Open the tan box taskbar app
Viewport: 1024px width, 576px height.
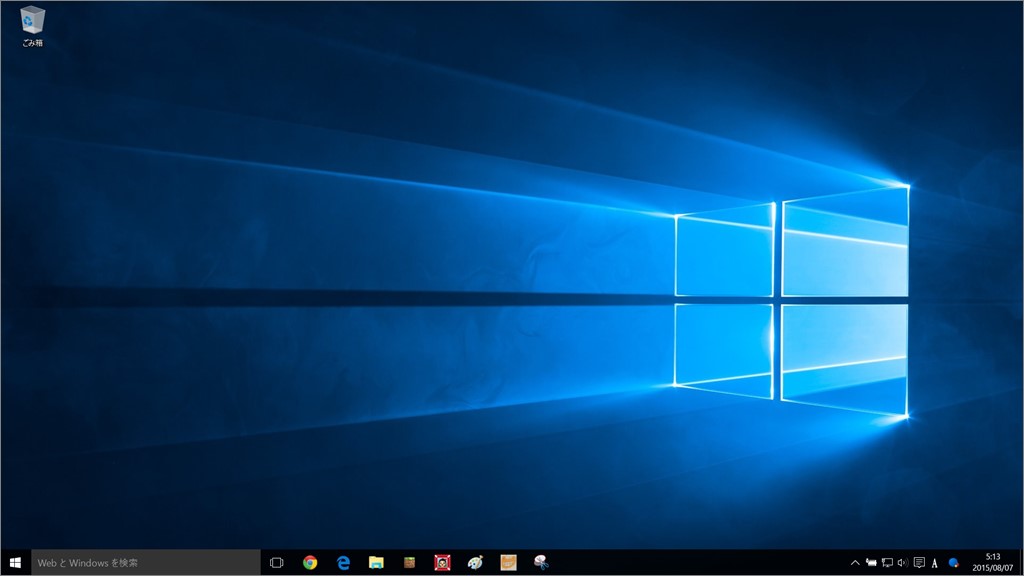tap(508, 563)
